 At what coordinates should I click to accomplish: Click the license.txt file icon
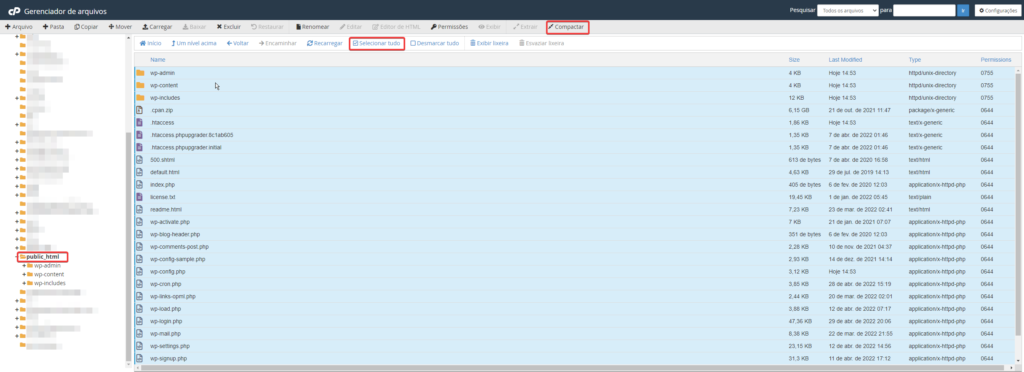[x=139, y=197]
